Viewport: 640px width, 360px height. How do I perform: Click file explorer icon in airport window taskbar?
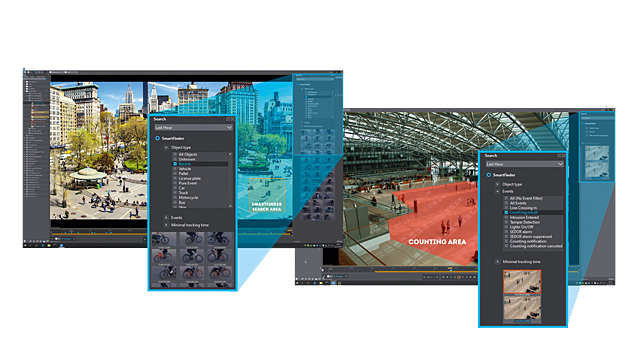click(321, 282)
